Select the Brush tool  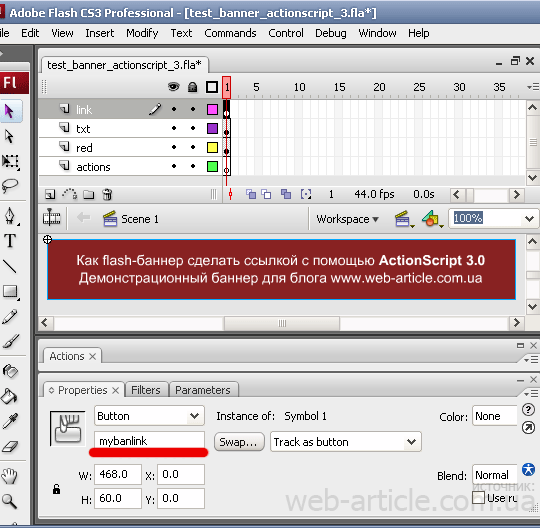(10, 341)
